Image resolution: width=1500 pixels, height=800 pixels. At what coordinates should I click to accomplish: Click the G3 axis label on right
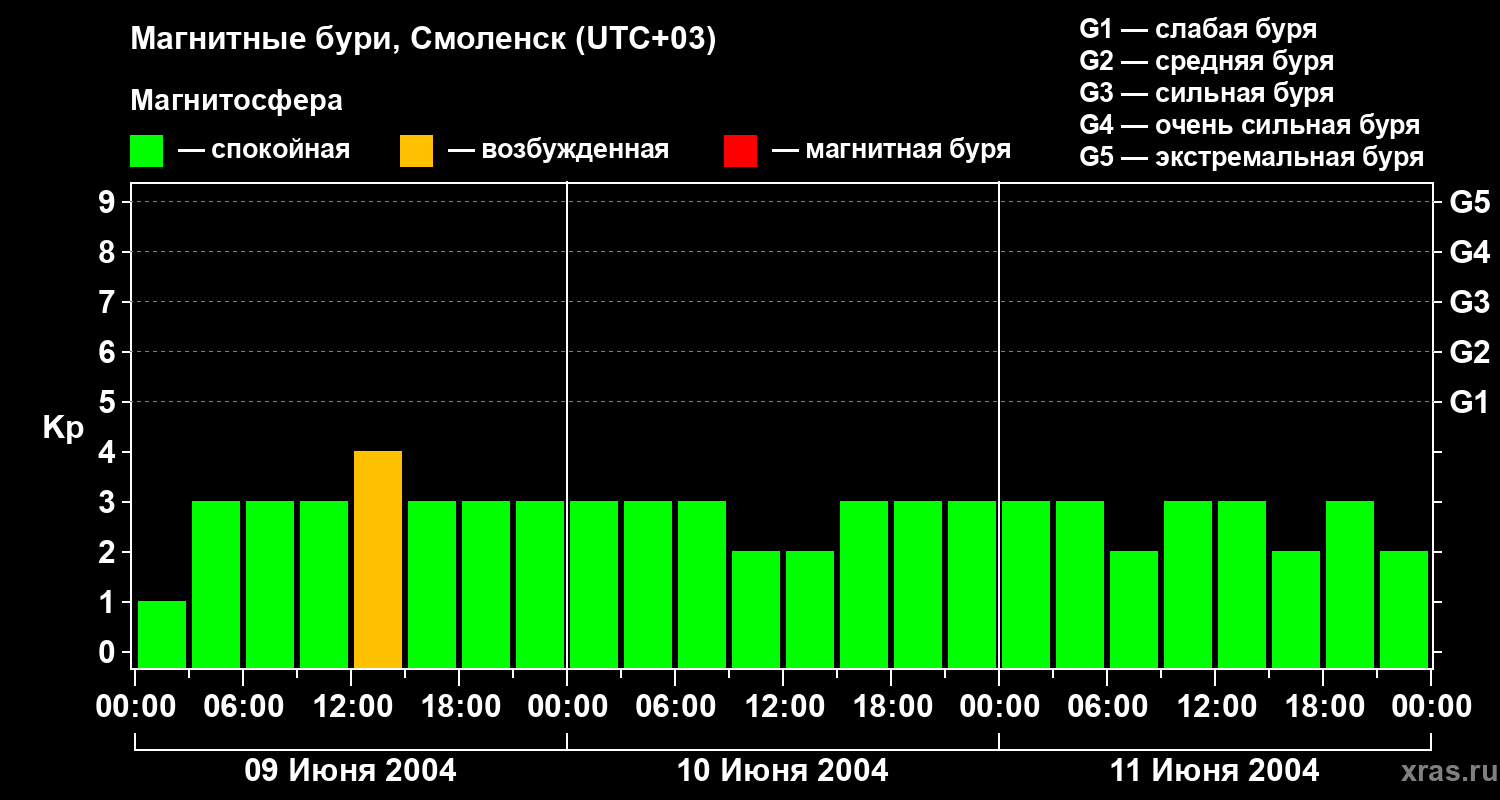coord(1469,302)
